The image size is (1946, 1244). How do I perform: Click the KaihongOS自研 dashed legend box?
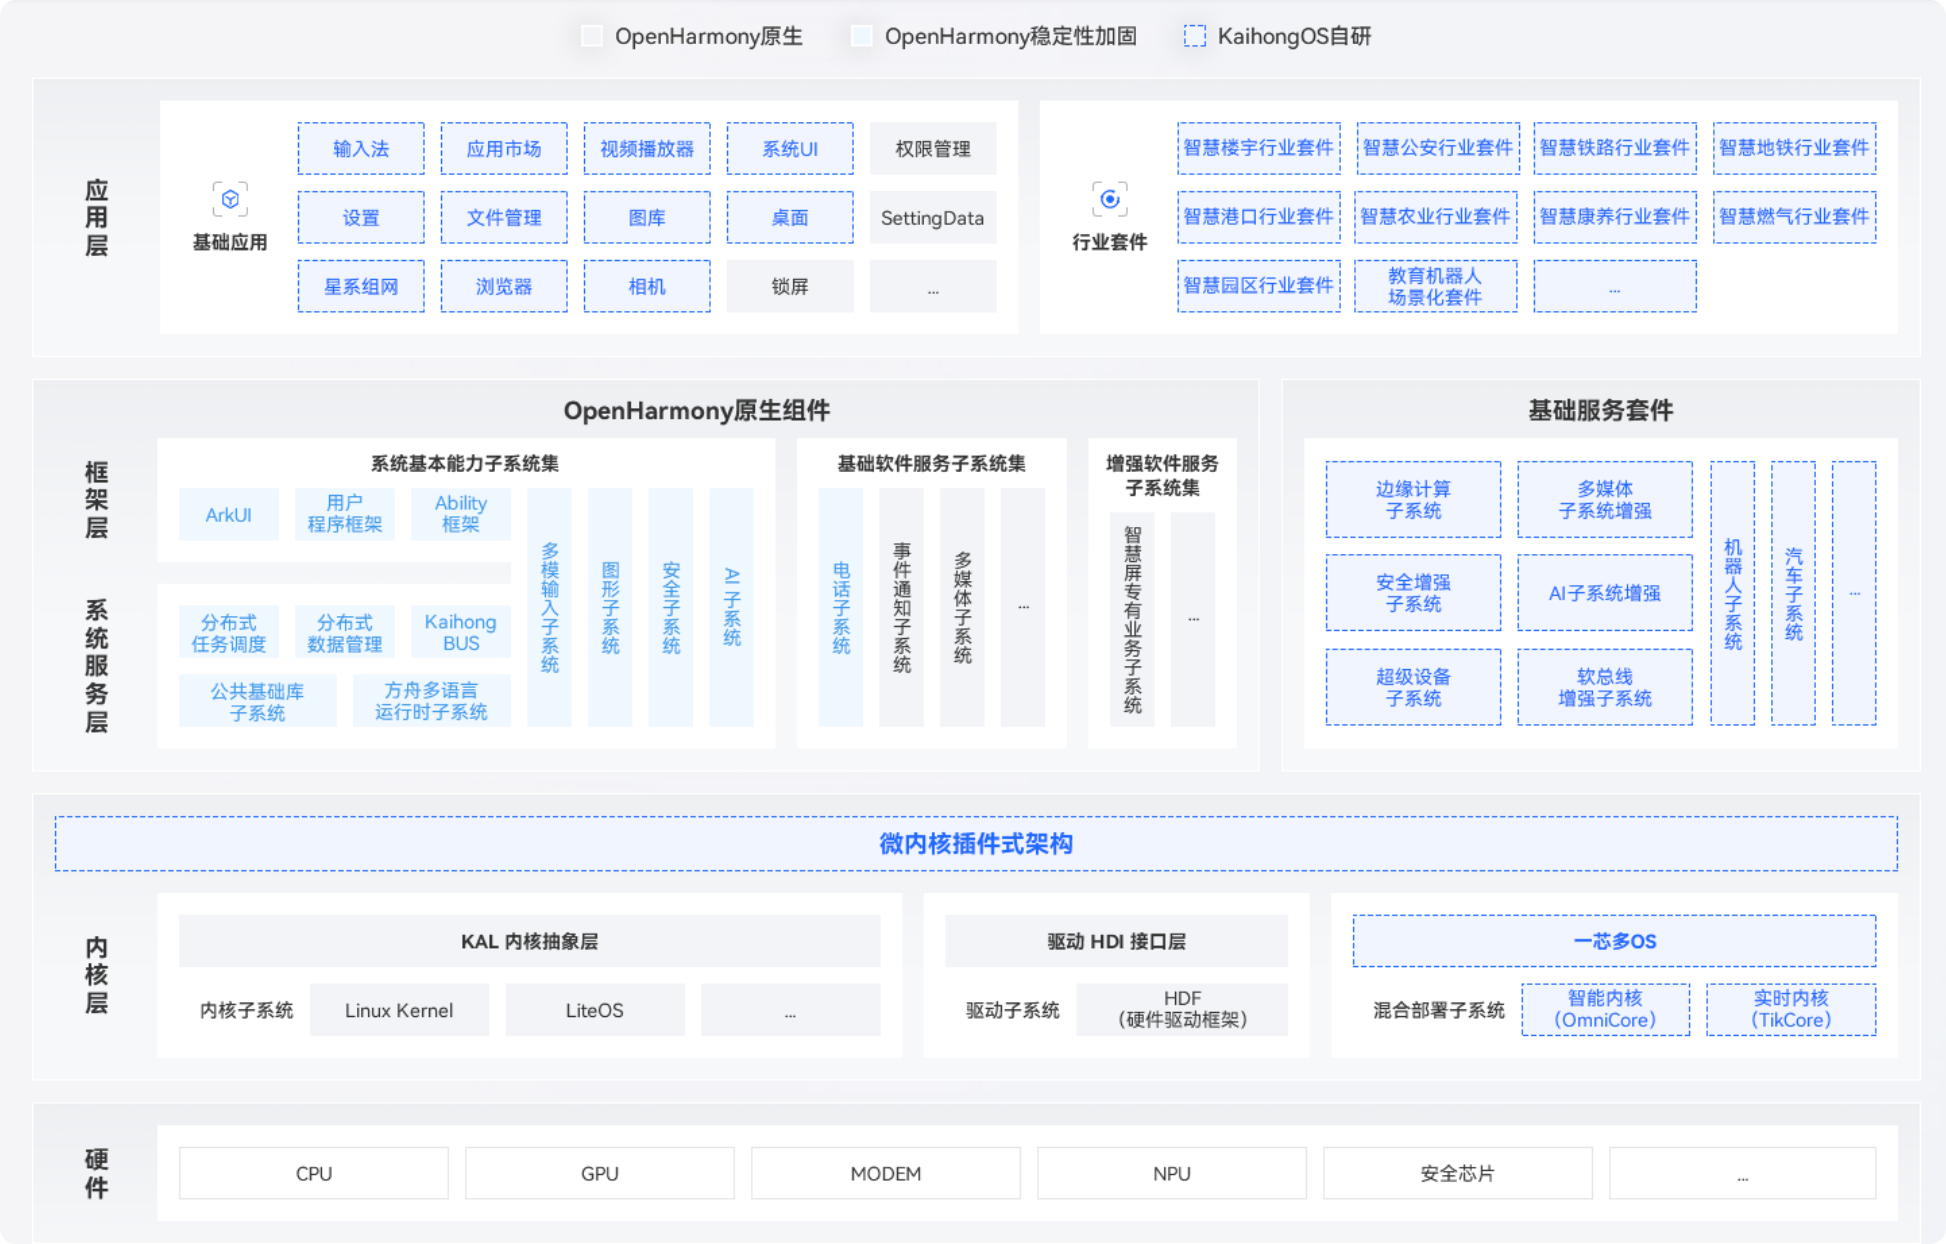[1194, 36]
